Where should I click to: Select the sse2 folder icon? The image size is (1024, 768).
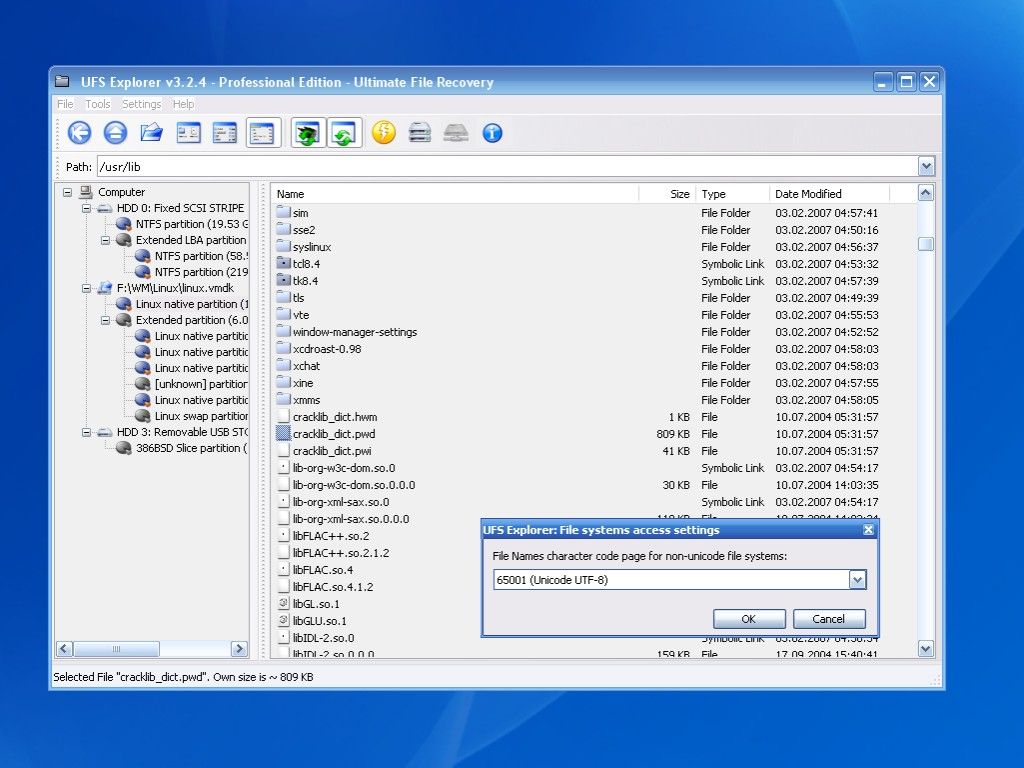283,229
